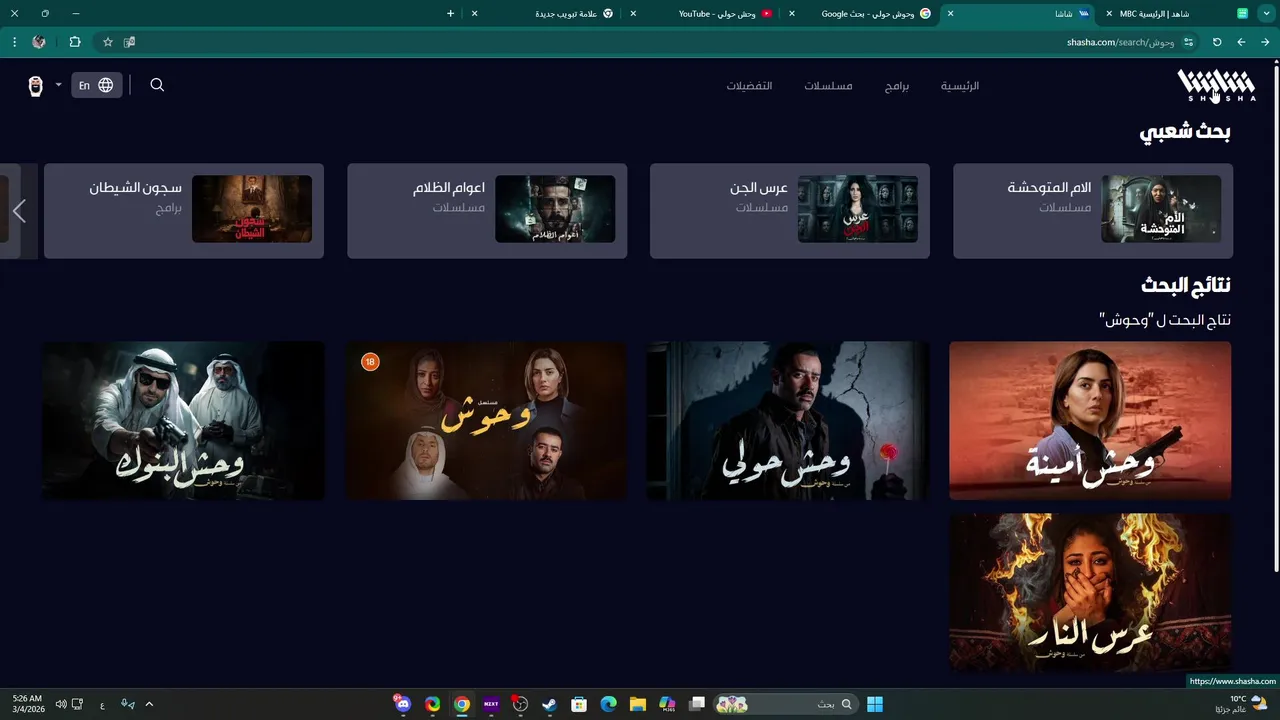Go to الرئيسية nav item
1280x720 pixels.
coord(960,86)
